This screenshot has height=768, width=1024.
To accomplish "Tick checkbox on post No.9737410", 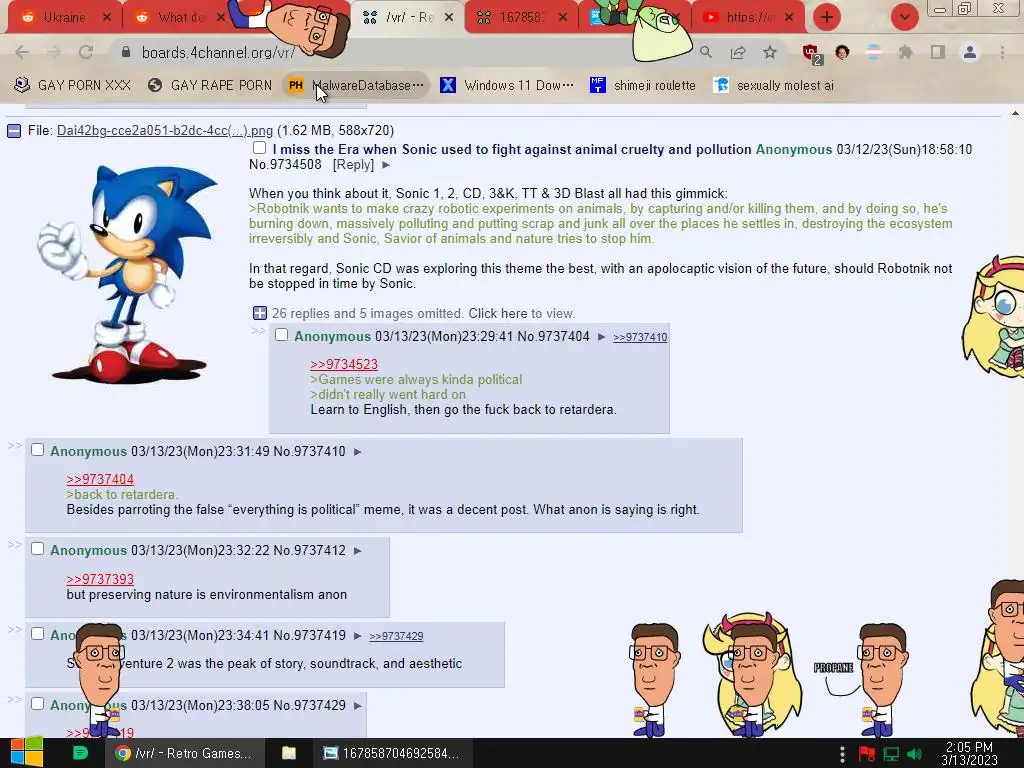I will click(x=37, y=450).
